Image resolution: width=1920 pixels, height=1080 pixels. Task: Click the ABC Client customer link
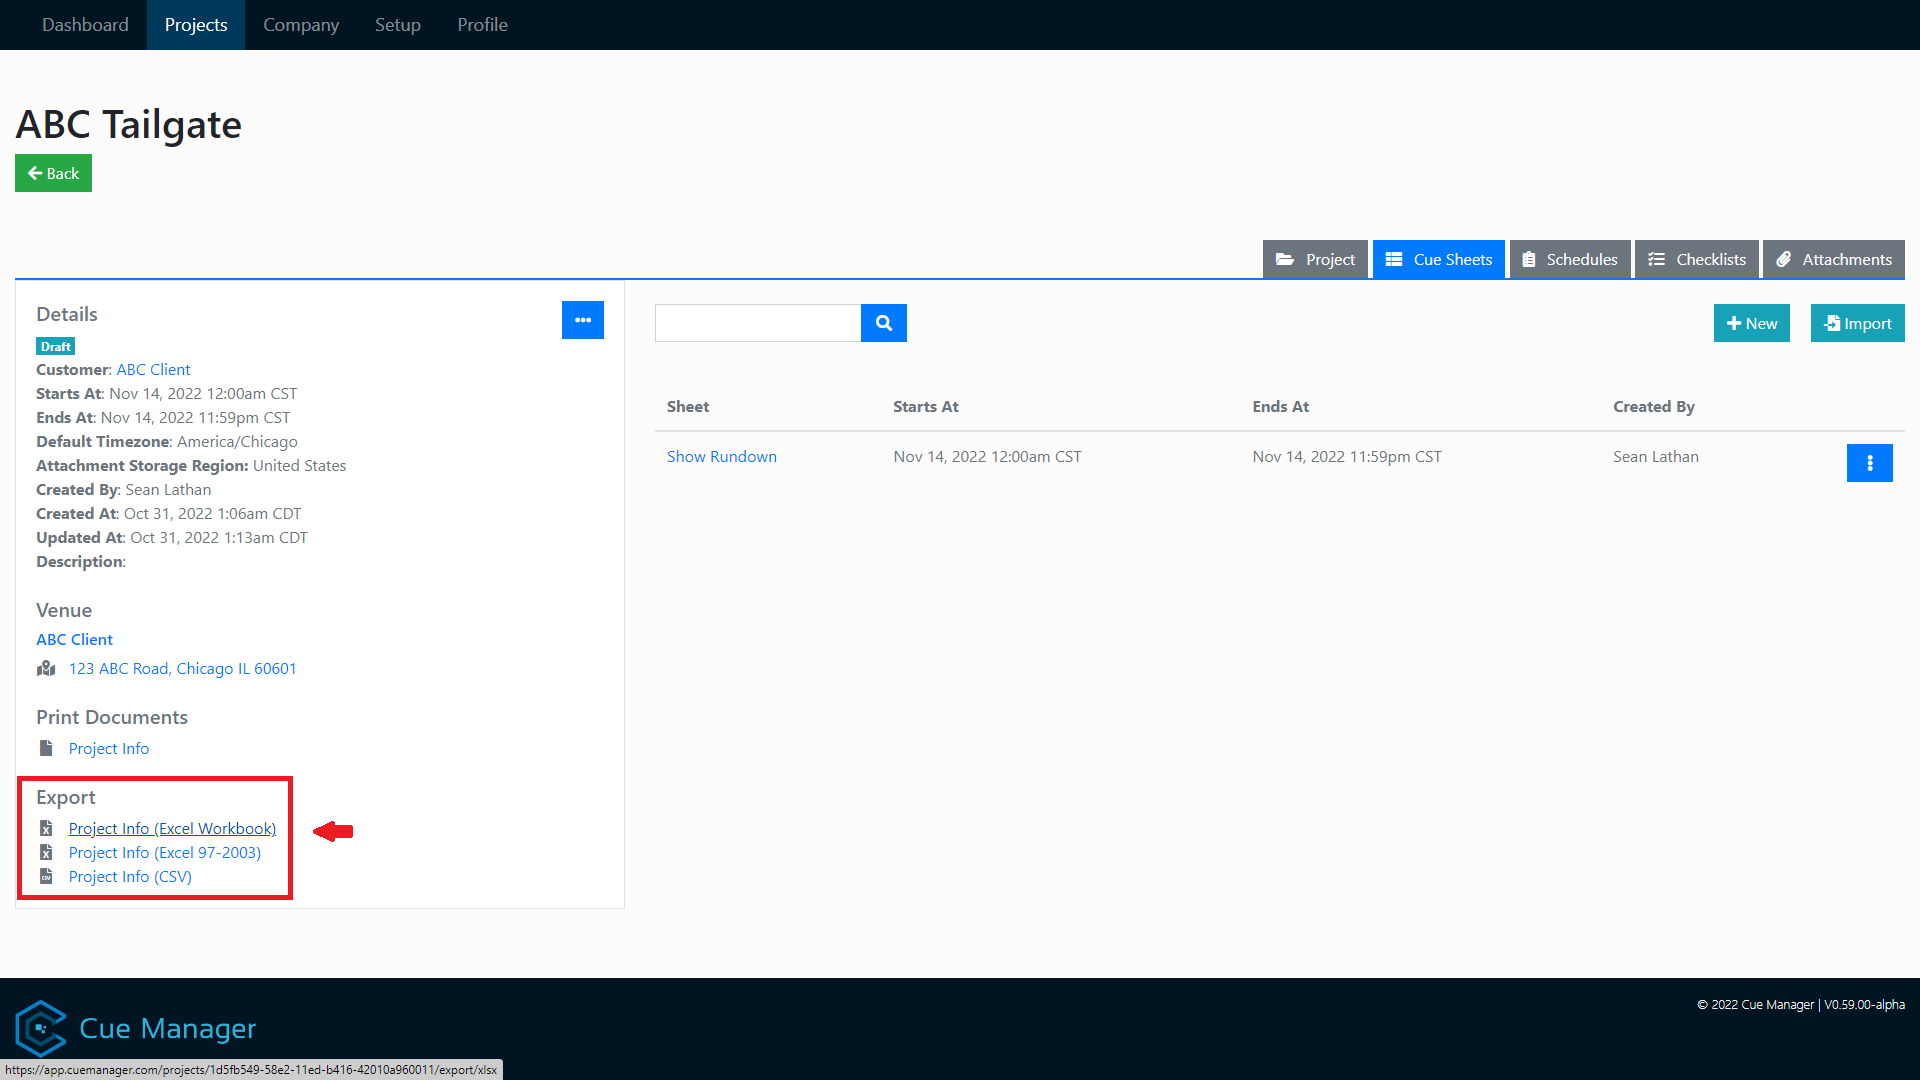pyautogui.click(x=153, y=369)
